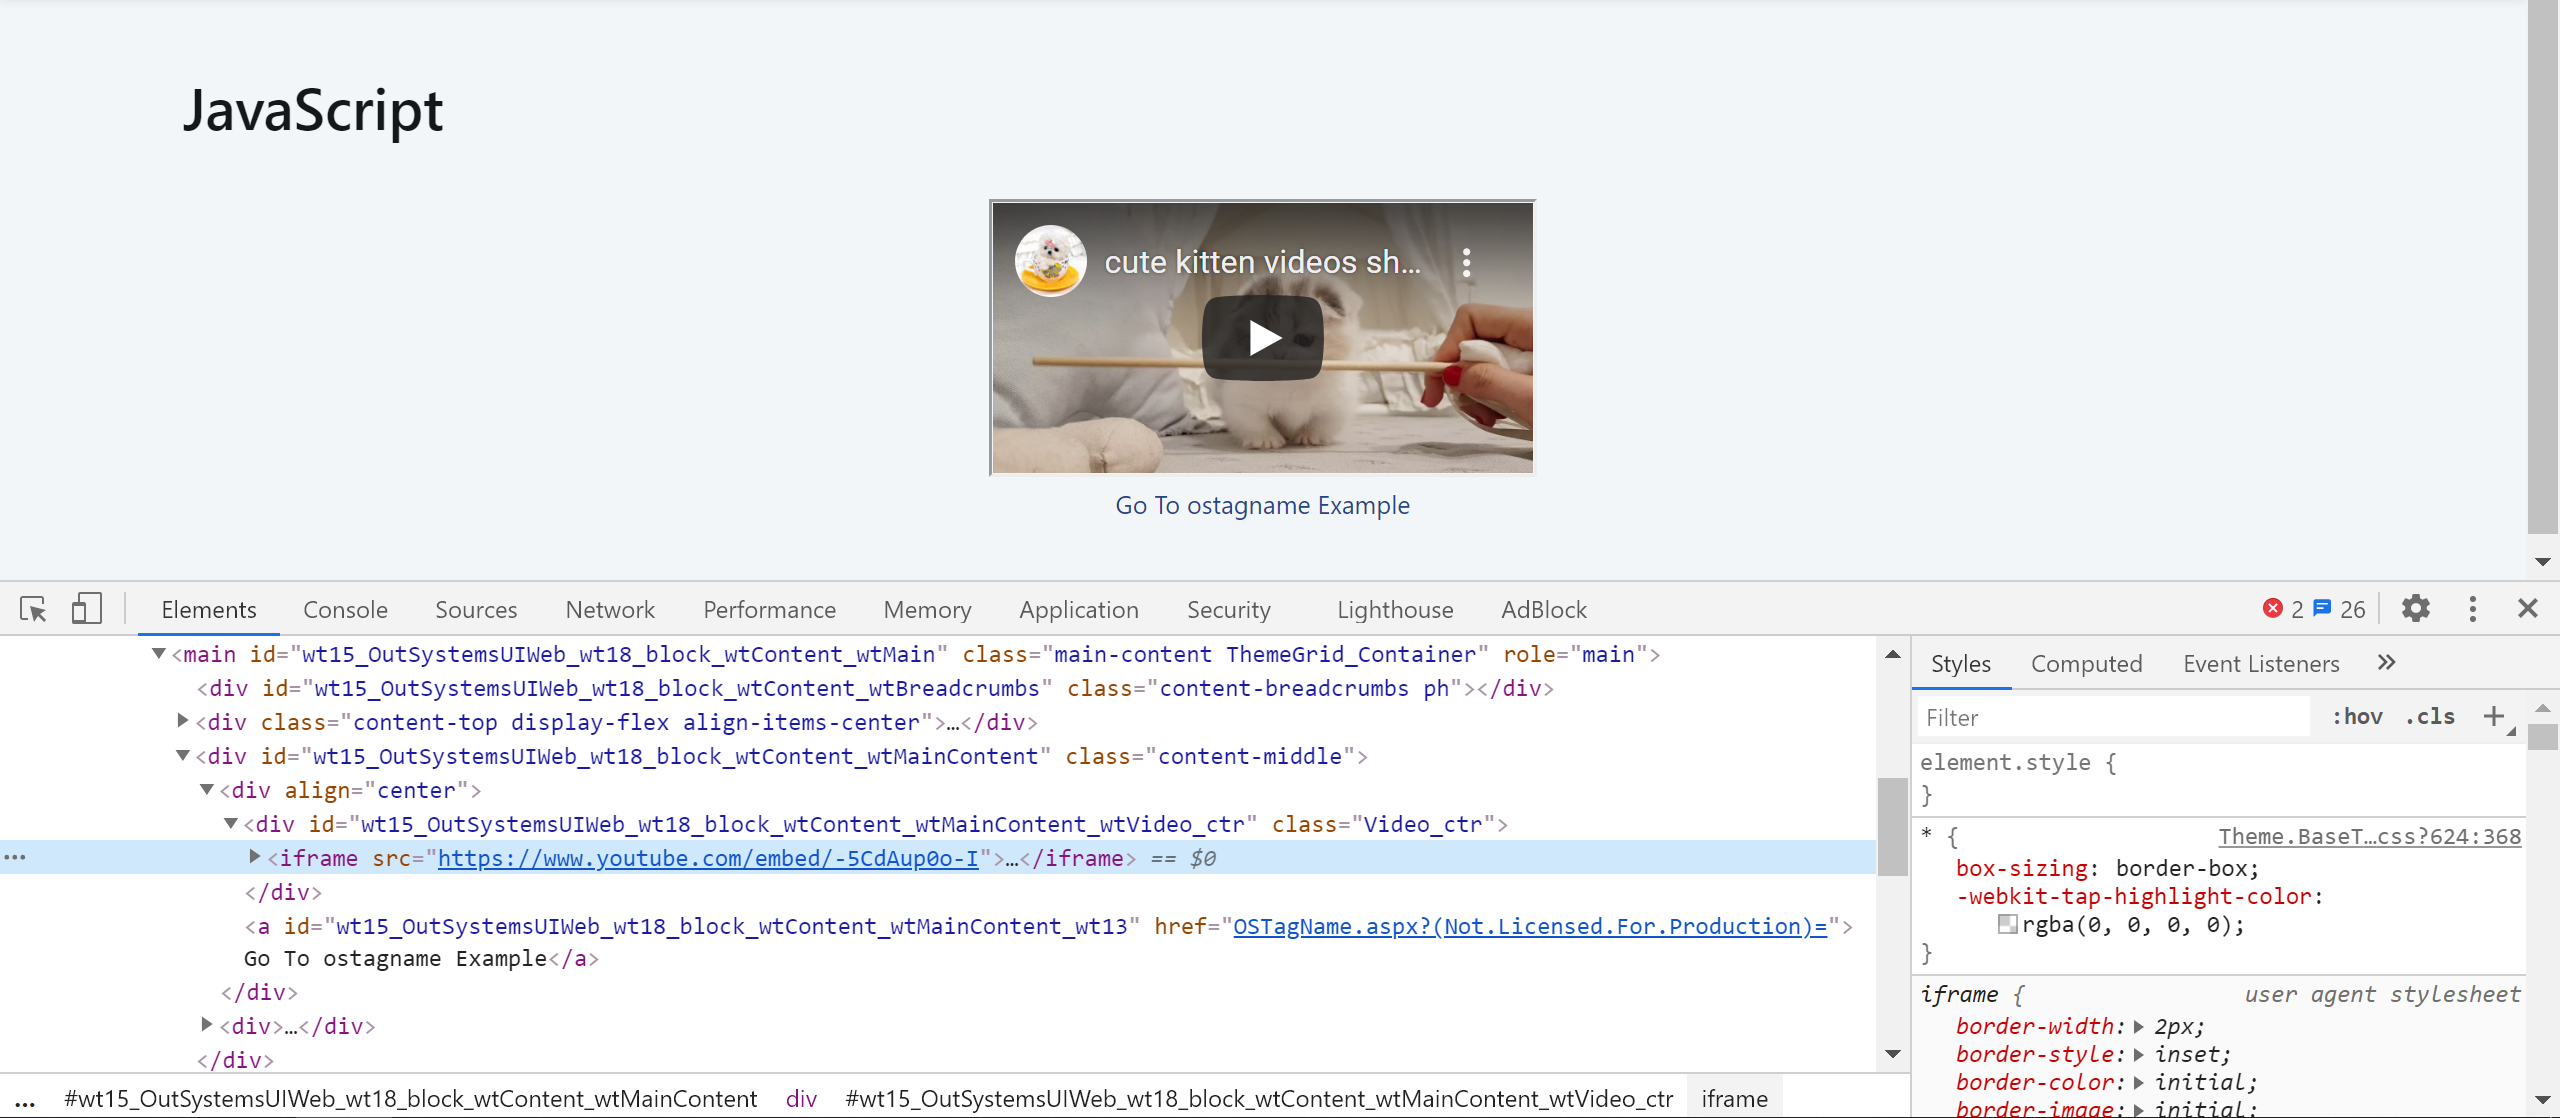Expand the content-top div node
The image size is (2560, 1118).
(183, 720)
